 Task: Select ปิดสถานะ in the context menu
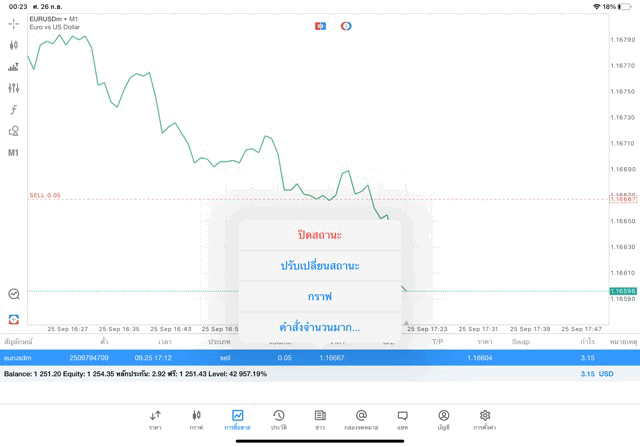pyautogui.click(x=320, y=235)
